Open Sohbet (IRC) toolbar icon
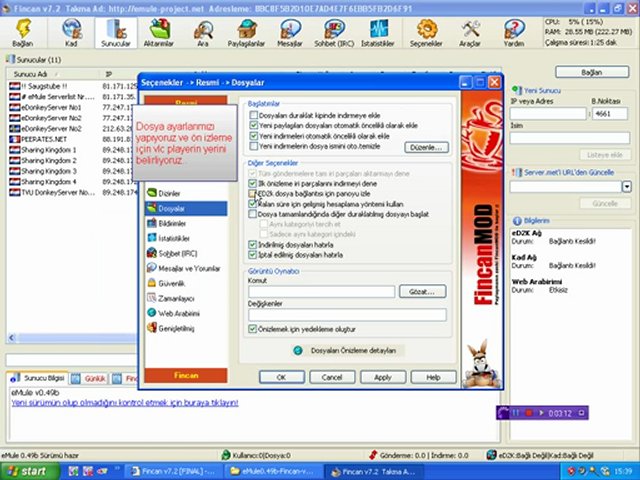The image size is (640, 480). click(x=334, y=33)
